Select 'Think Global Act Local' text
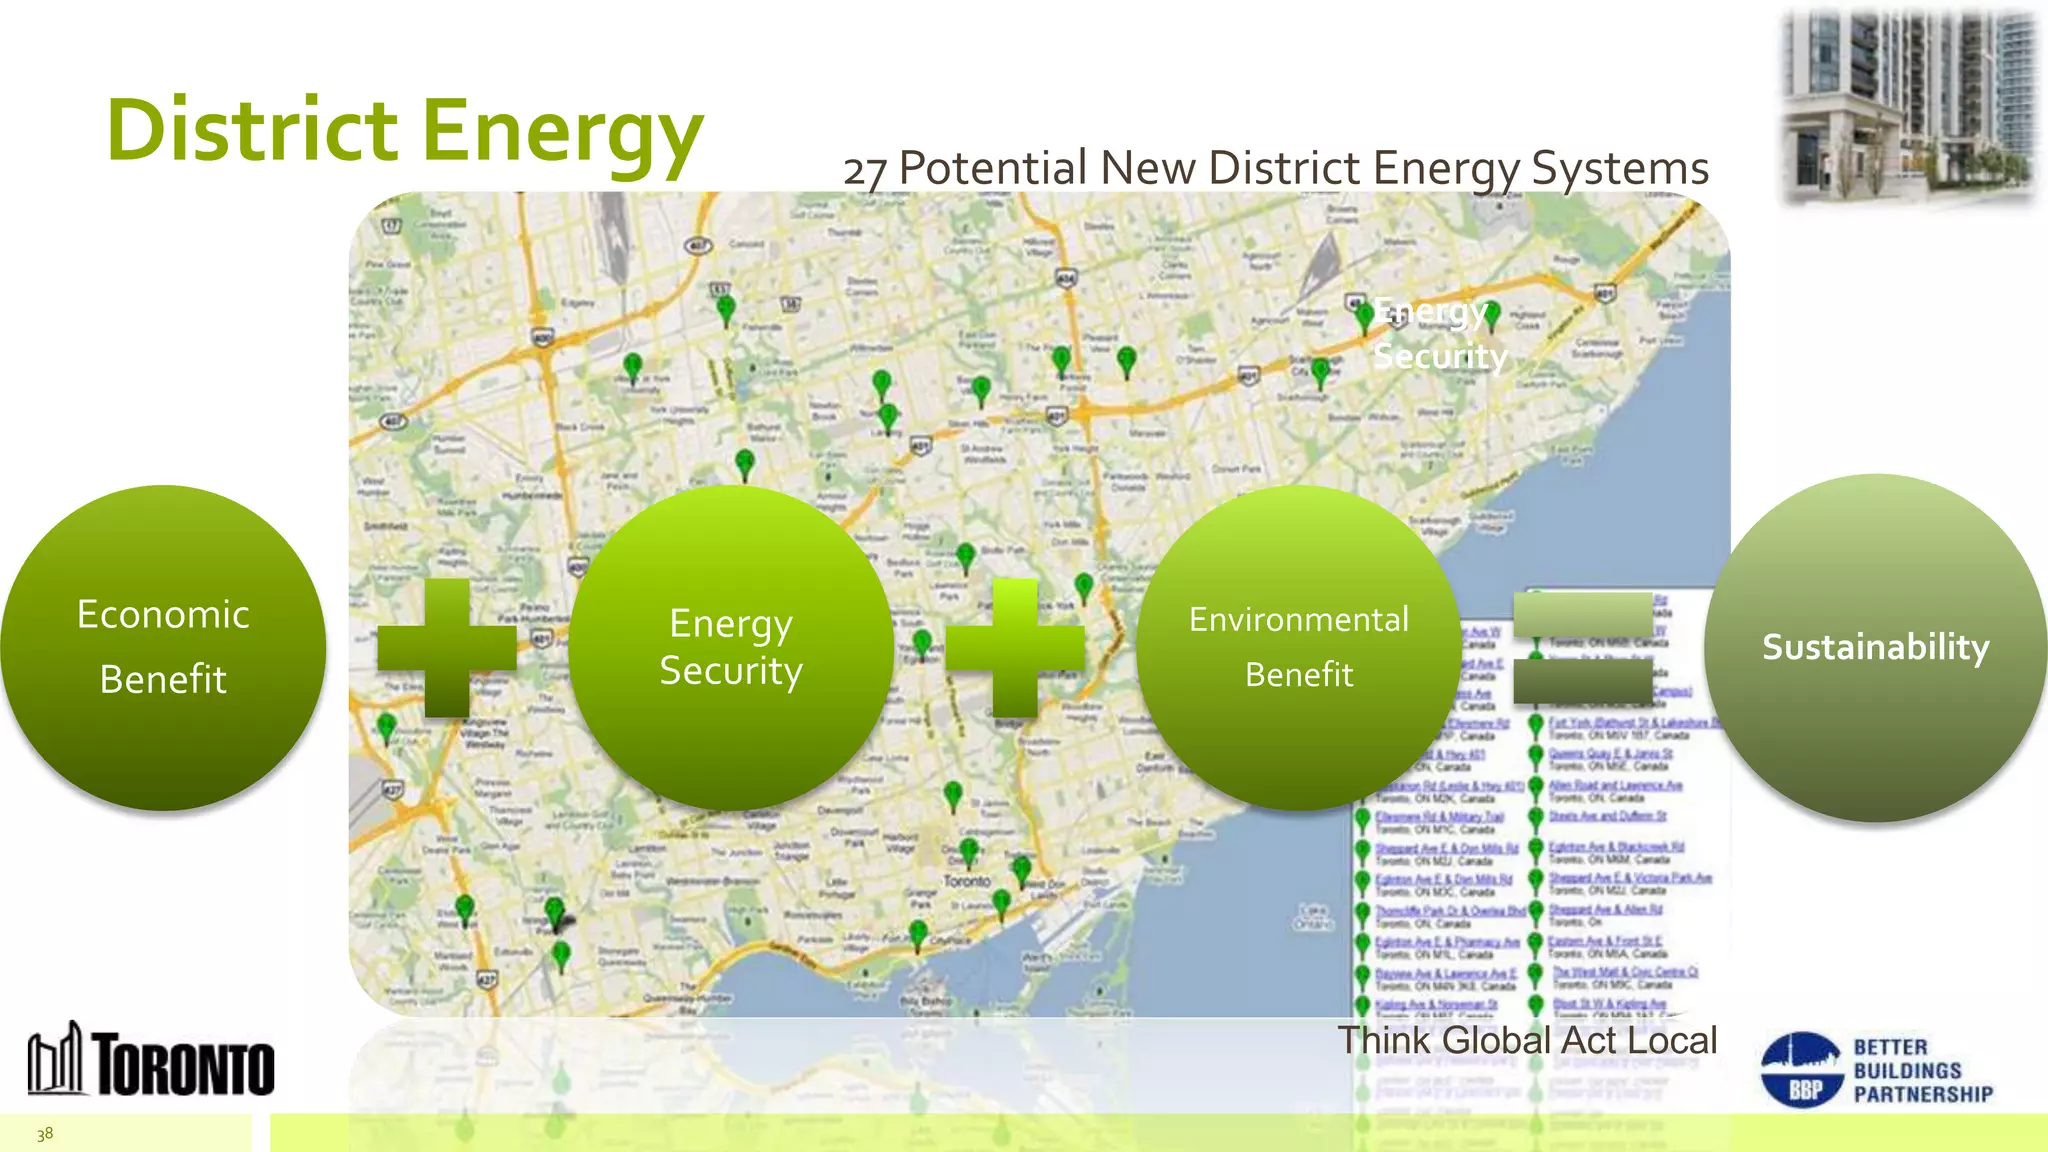The width and height of the screenshot is (2048, 1152). (x=1527, y=1040)
